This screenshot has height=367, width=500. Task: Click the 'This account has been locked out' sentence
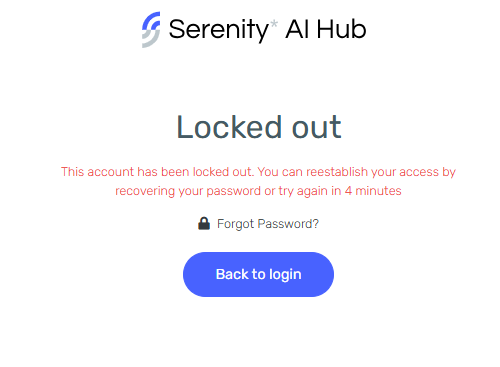pos(157,172)
